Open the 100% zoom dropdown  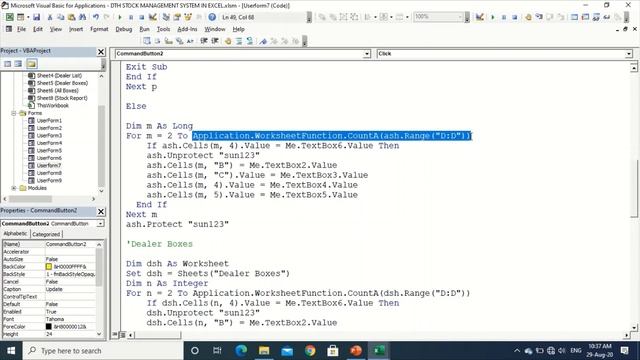pos(460,17)
